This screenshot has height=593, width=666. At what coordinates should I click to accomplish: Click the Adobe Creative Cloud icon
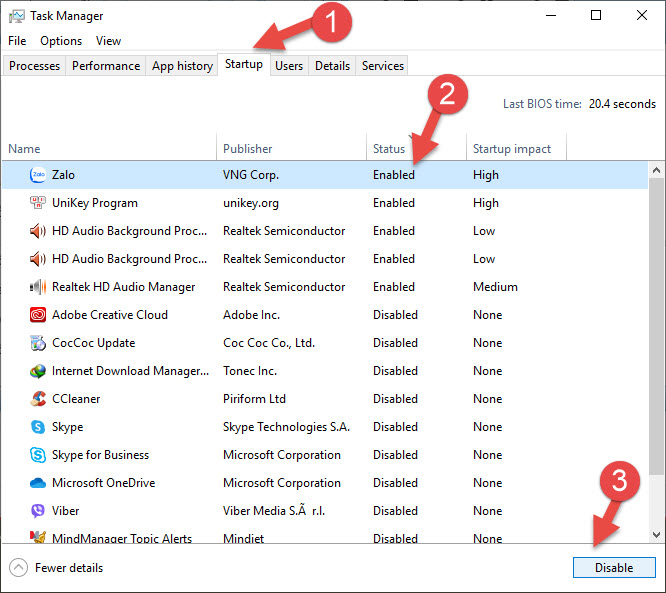tap(38, 315)
